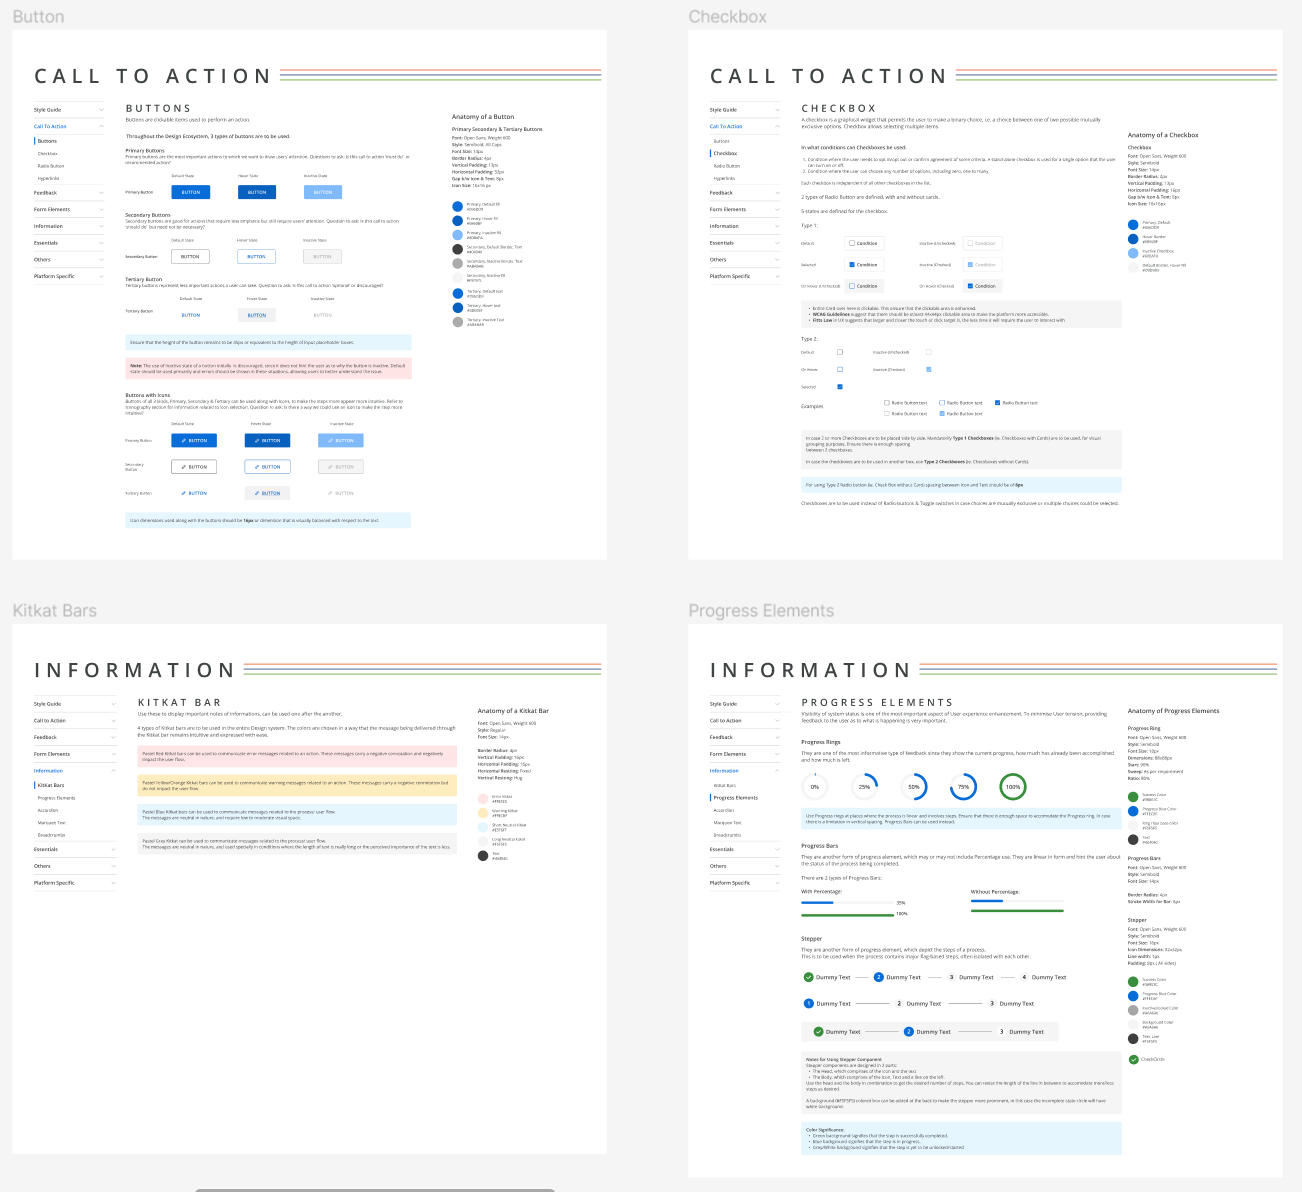Click the default-state Primary Button without icon
Viewport: 1302px width, 1192px height.
coord(190,192)
